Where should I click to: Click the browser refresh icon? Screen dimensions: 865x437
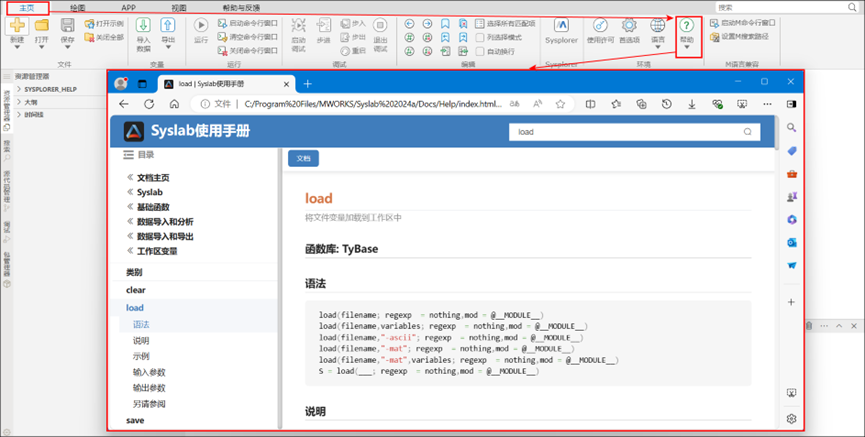point(149,104)
